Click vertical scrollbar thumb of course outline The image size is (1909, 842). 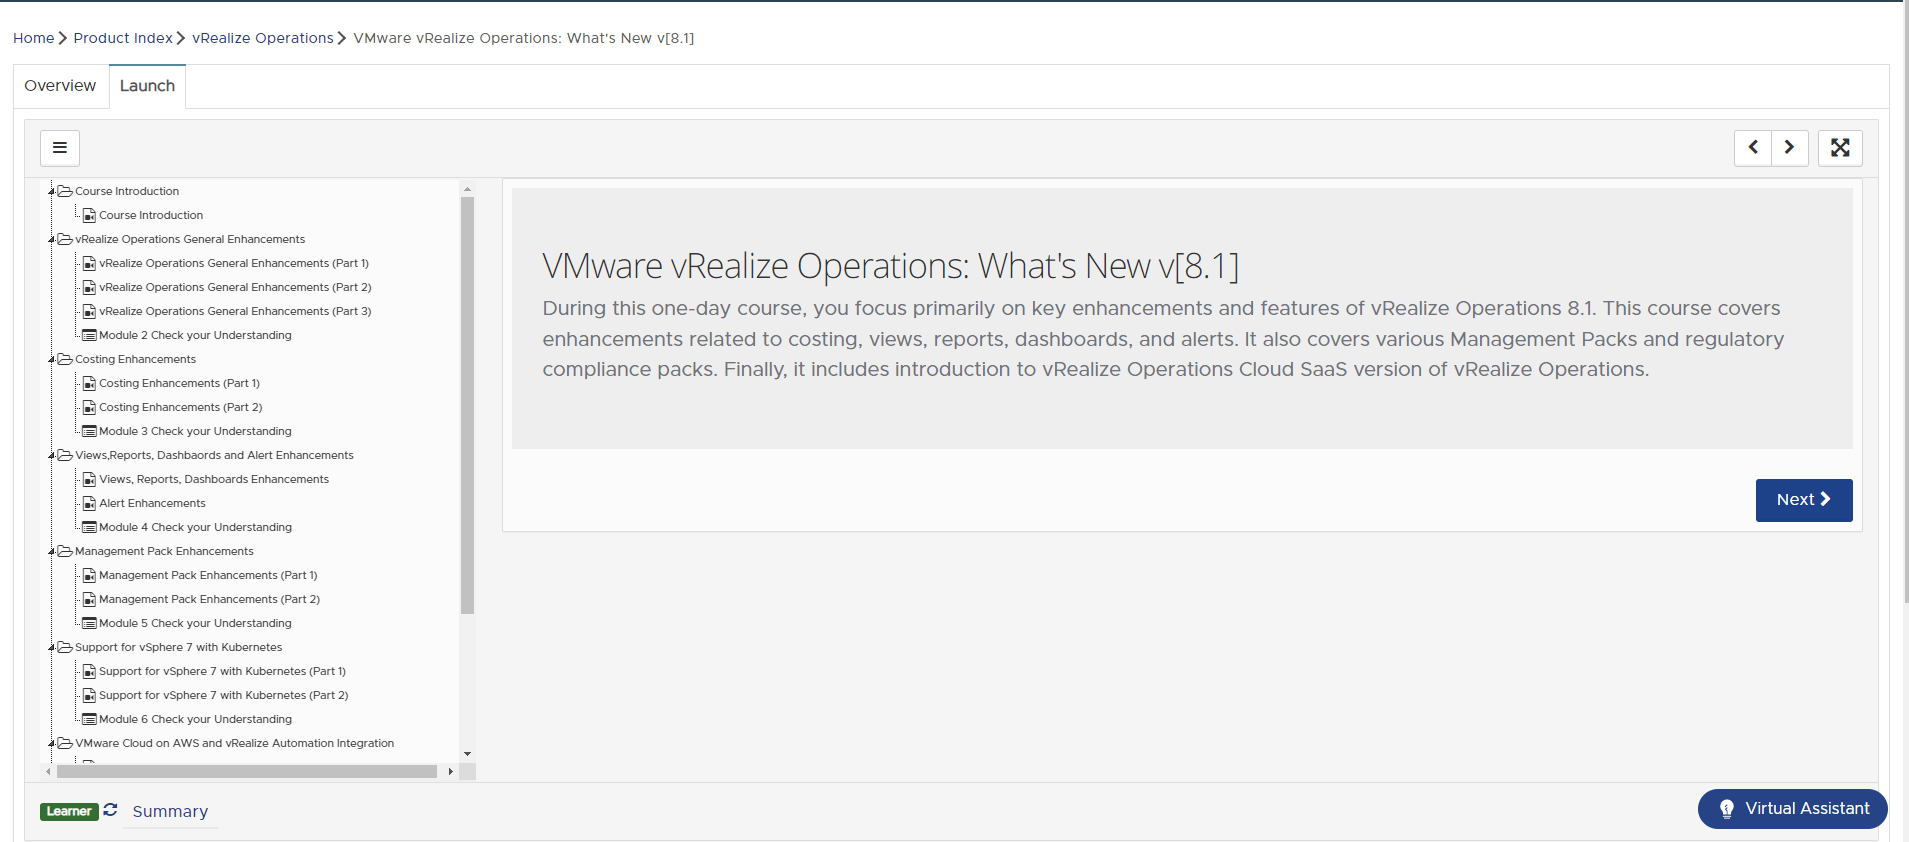click(467, 405)
